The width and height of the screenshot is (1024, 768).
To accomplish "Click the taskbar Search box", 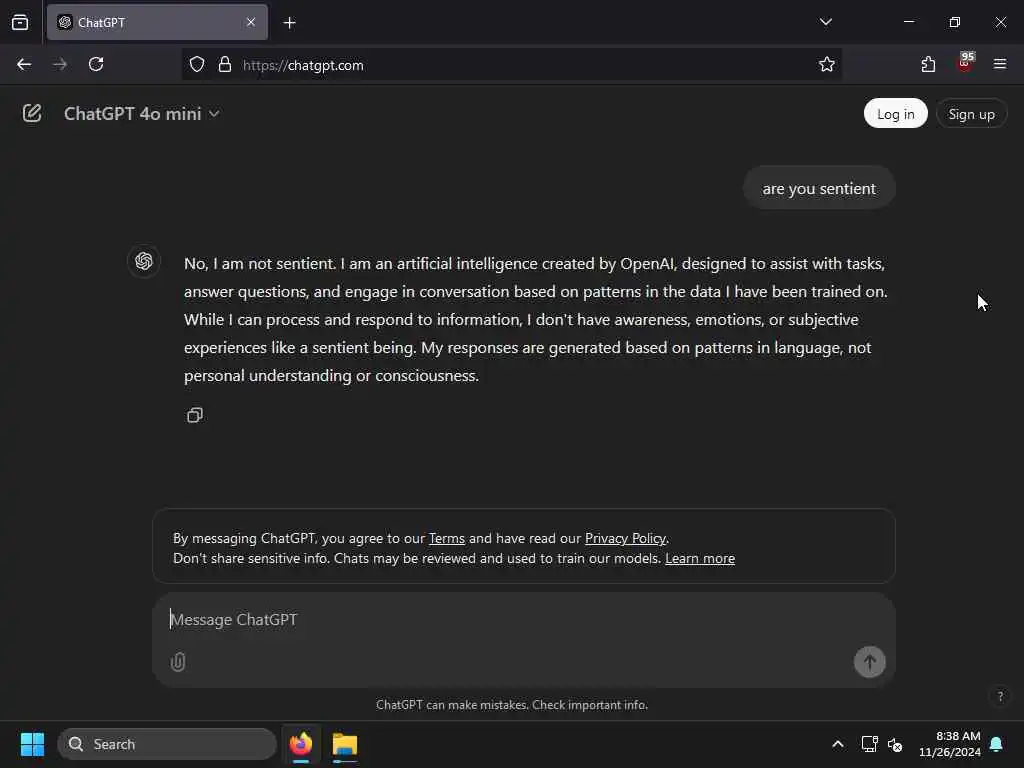I will [x=167, y=744].
